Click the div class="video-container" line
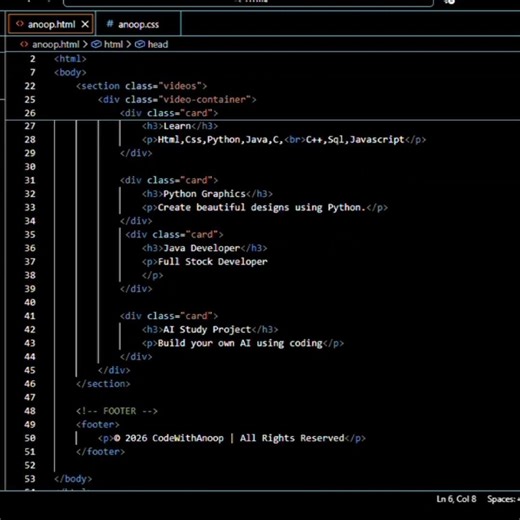Viewport: 520px width, 520px height. [x=177, y=100]
